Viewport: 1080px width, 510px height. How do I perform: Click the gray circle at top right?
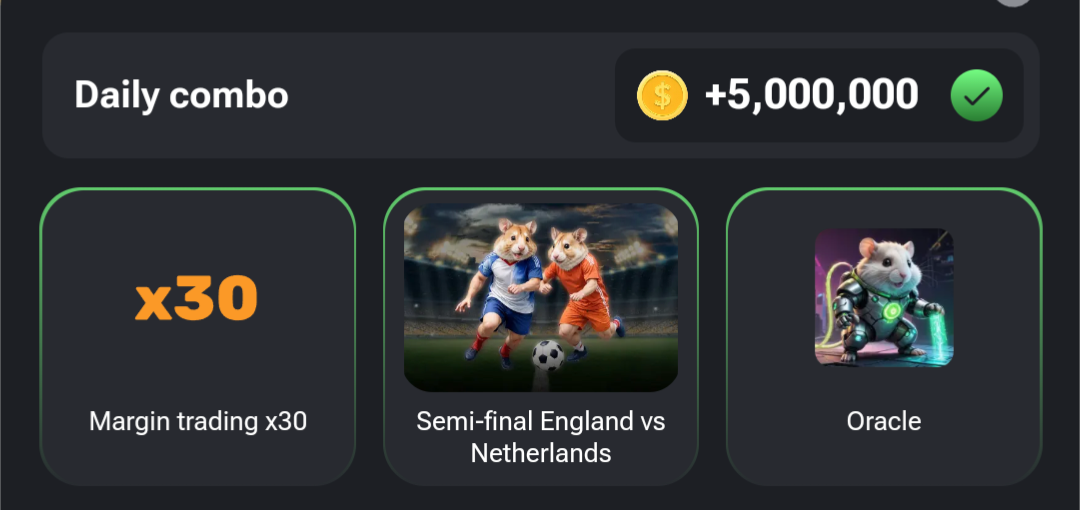tap(1012, 3)
